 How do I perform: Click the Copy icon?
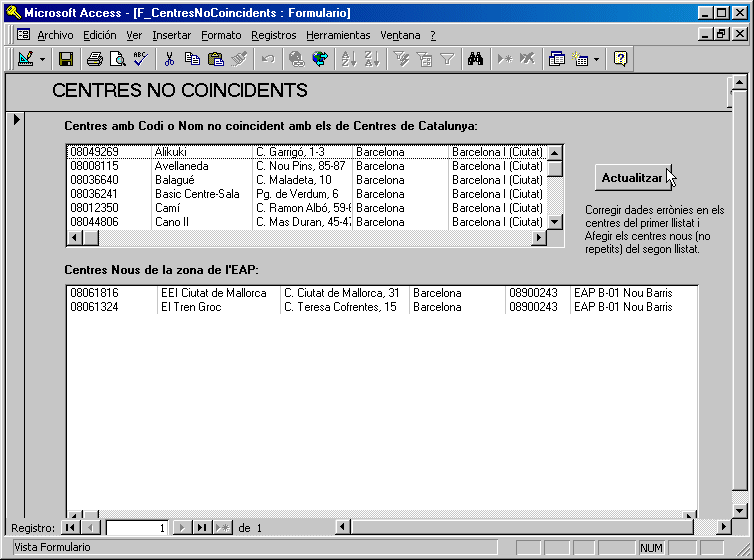[x=192, y=59]
